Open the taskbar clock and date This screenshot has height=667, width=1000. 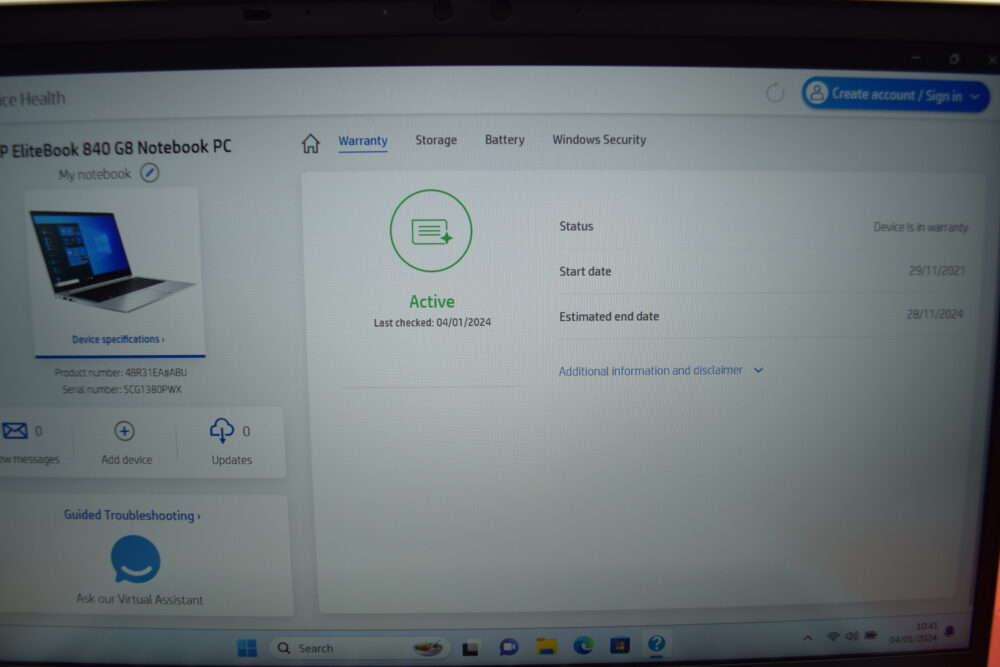tap(913, 633)
